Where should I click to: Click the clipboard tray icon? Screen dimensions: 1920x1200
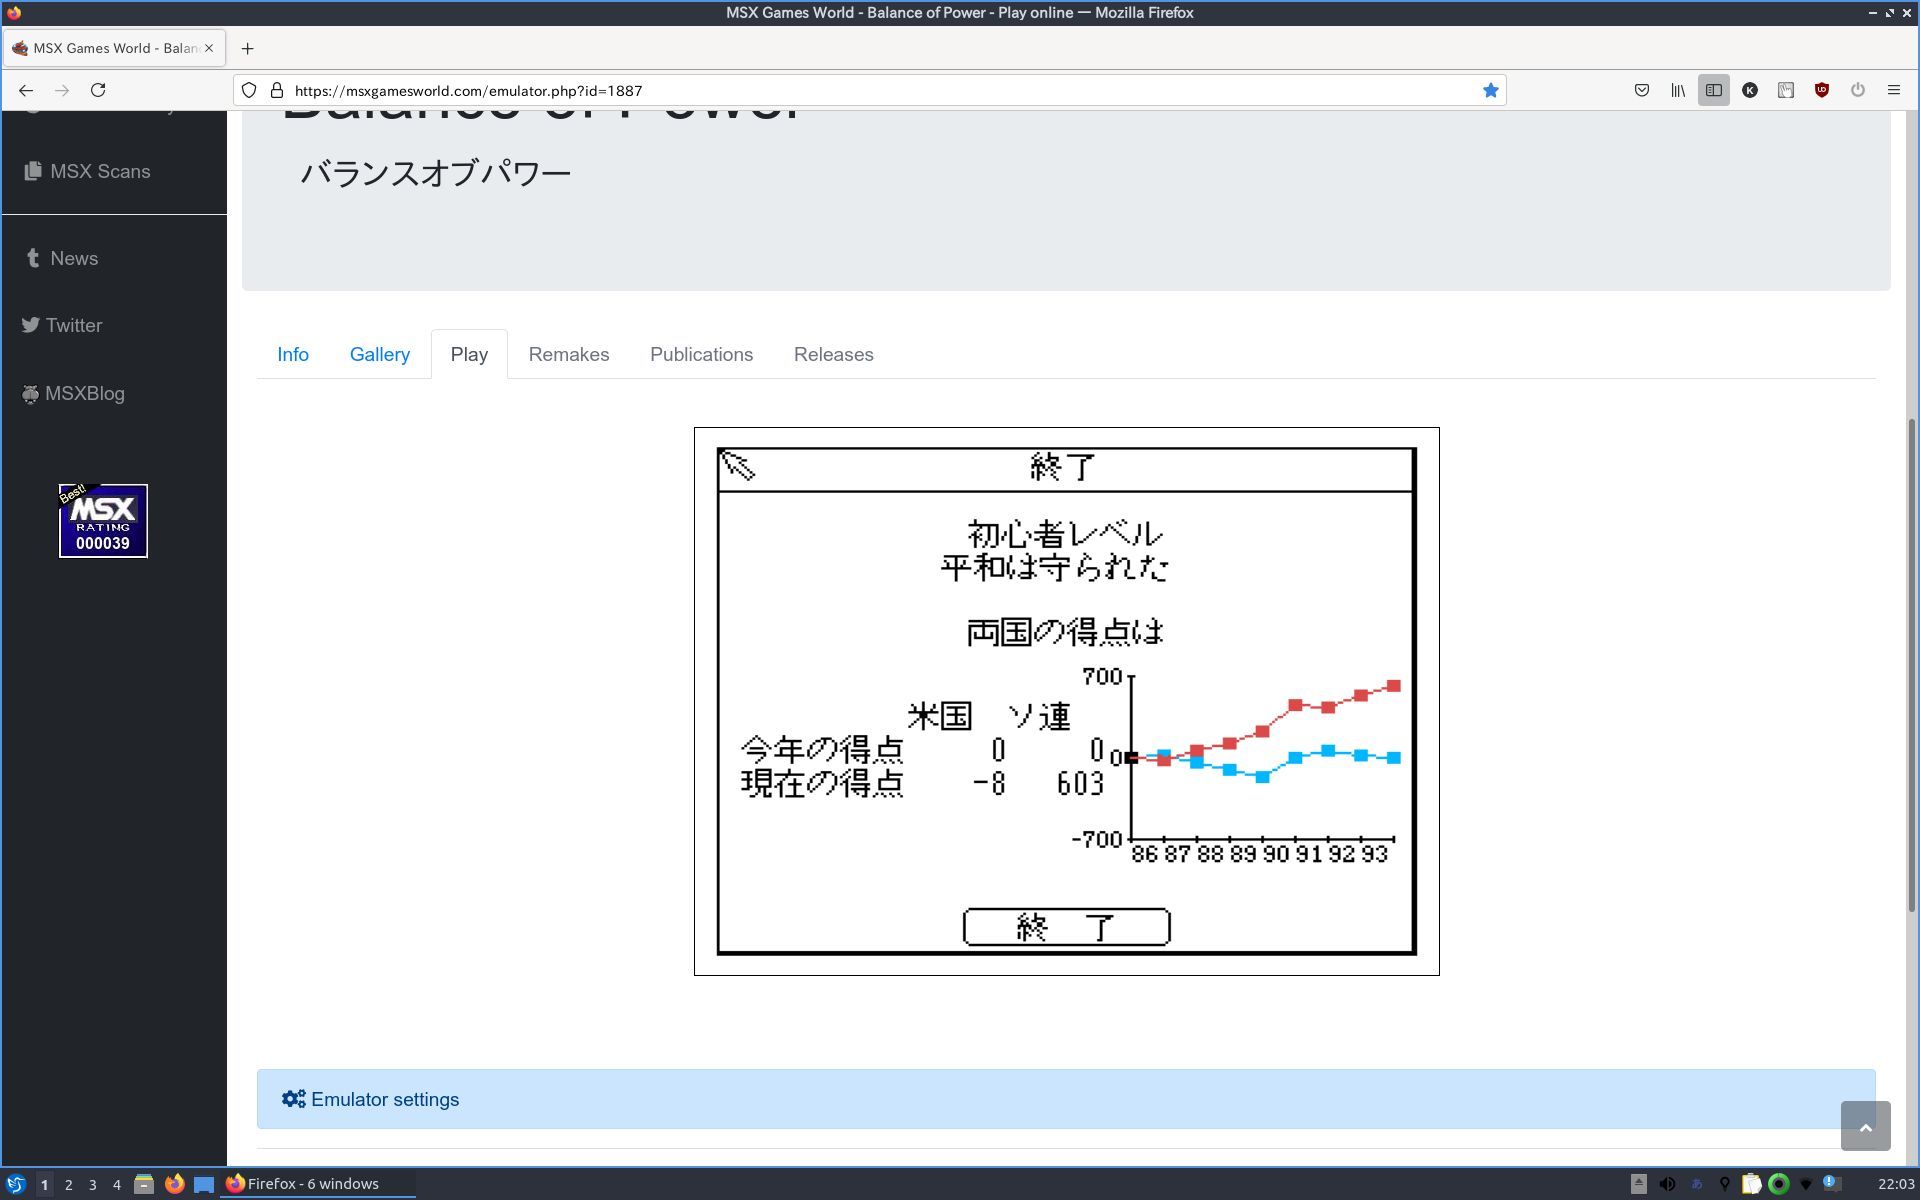click(1751, 1184)
